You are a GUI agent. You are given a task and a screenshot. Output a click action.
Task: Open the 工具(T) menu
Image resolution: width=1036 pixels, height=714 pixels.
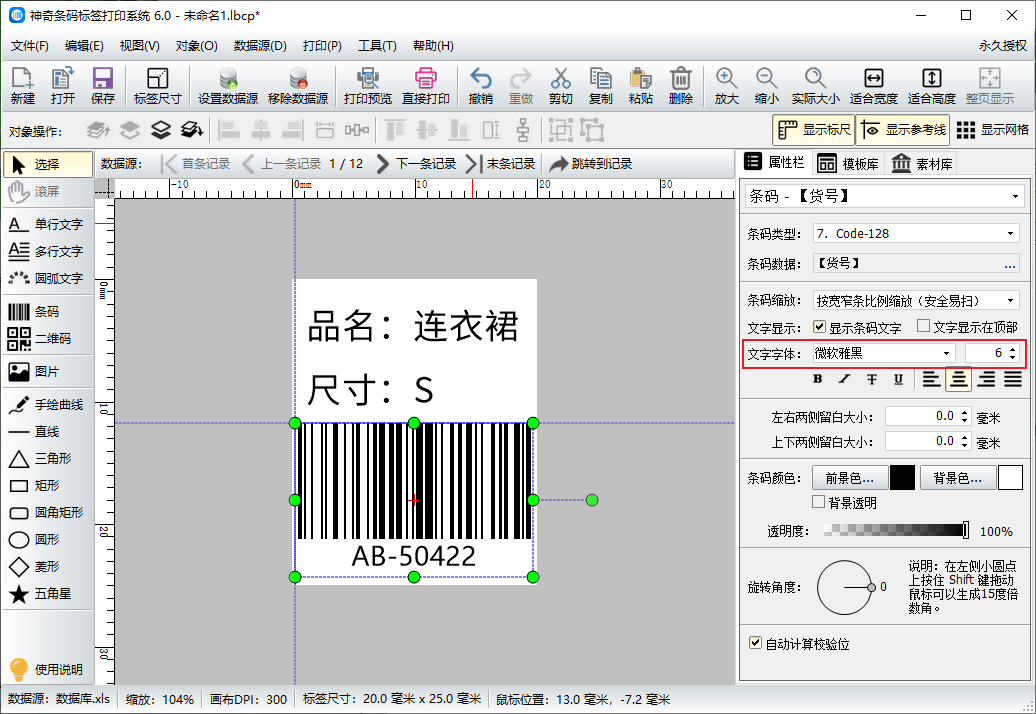[377, 46]
